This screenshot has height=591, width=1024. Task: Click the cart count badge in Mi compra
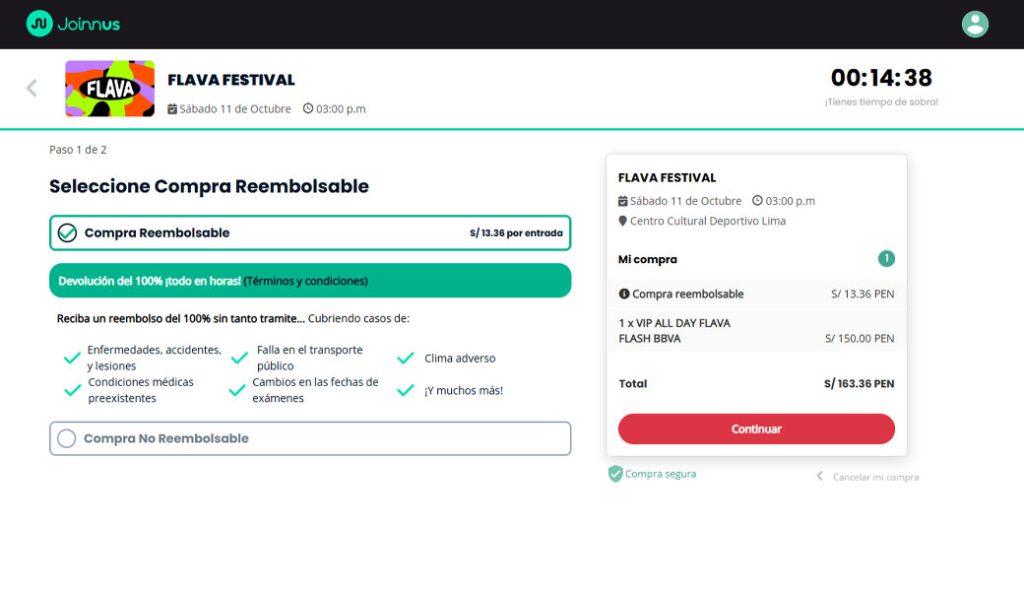[x=886, y=259]
